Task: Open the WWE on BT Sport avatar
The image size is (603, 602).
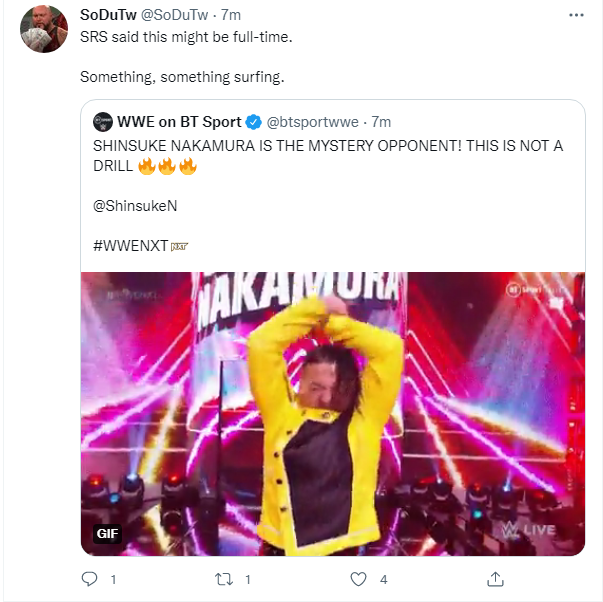Action: click(x=103, y=122)
